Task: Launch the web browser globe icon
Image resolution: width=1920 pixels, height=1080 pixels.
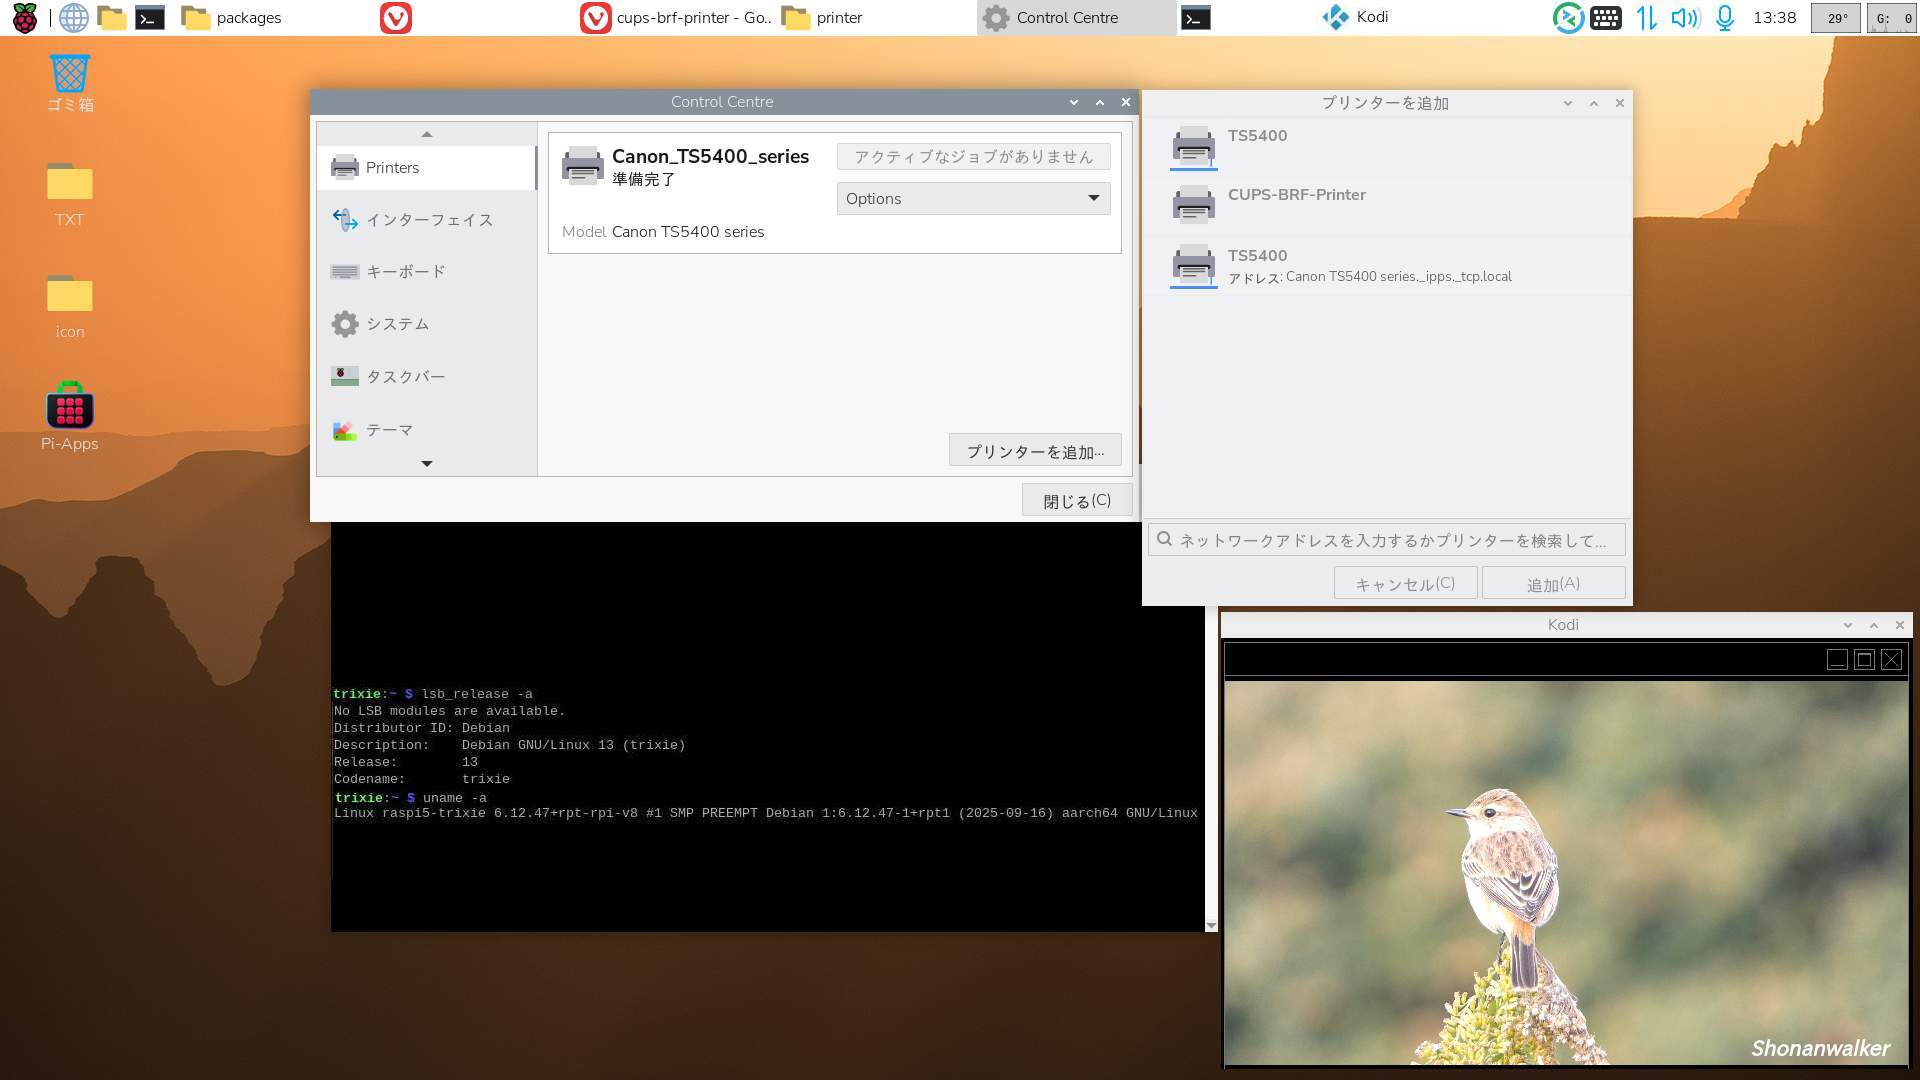Action: click(73, 18)
